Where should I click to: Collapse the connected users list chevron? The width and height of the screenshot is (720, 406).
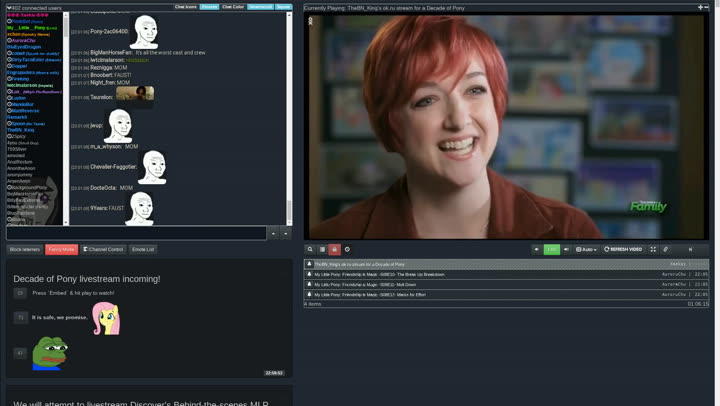9,7
